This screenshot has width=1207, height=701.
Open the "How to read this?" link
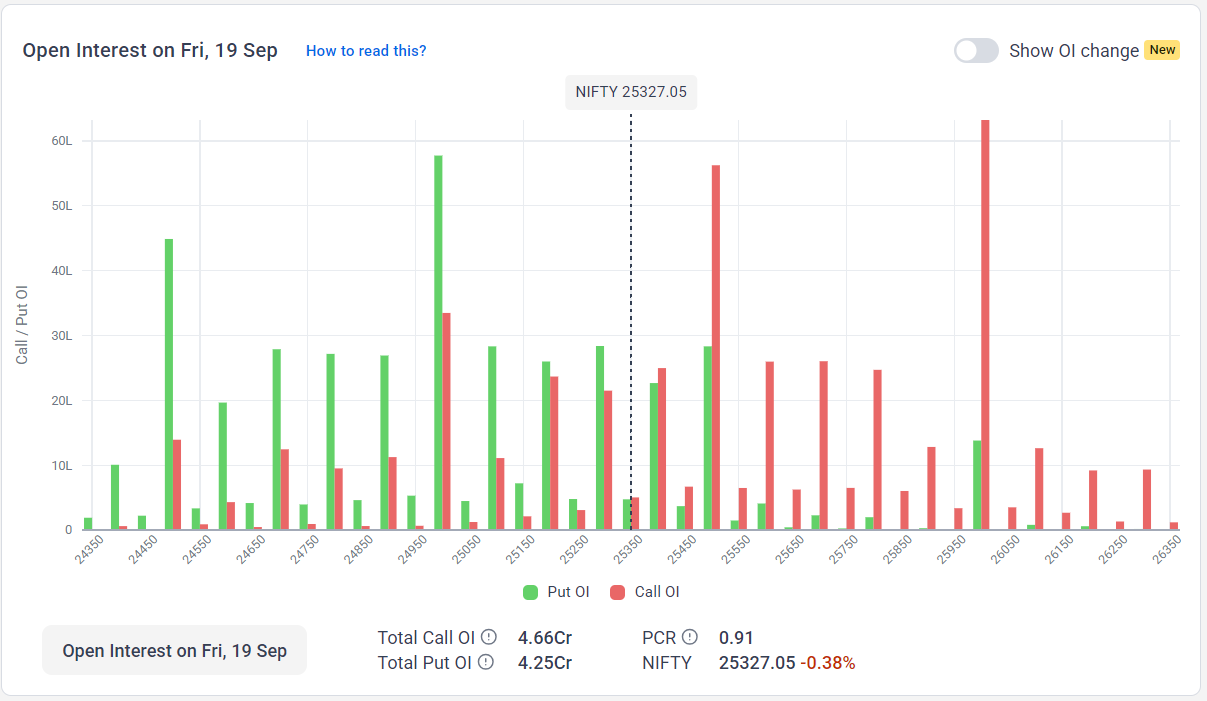tap(366, 51)
